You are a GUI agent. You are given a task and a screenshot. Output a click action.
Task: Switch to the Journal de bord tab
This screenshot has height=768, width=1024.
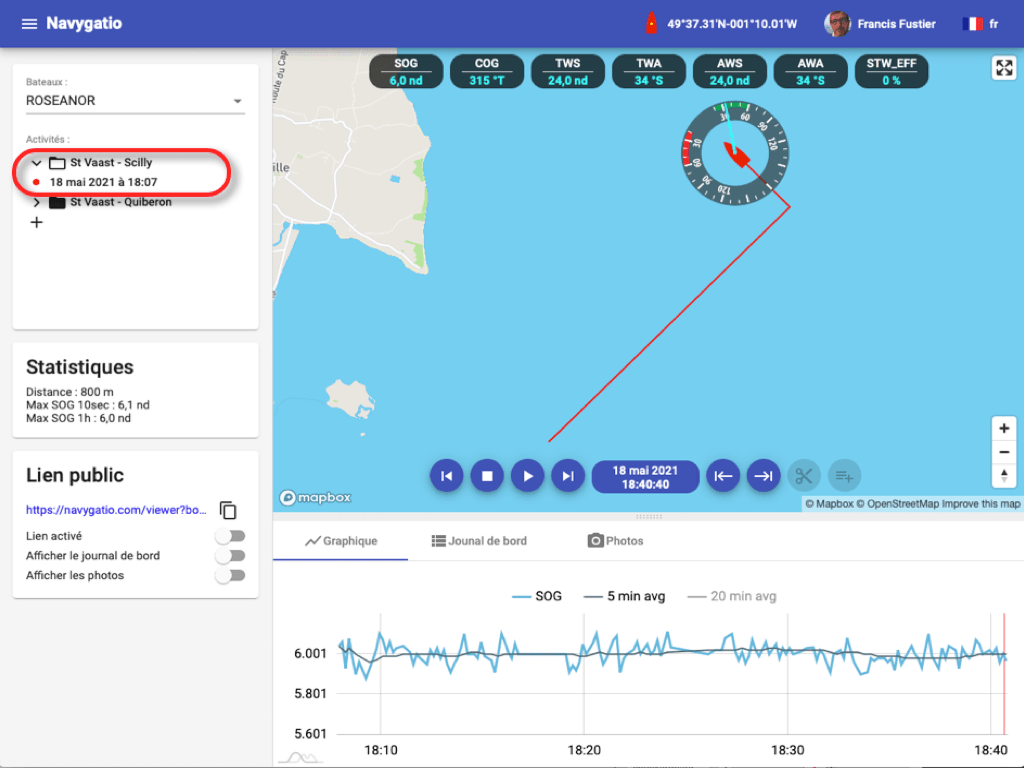click(479, 541)
